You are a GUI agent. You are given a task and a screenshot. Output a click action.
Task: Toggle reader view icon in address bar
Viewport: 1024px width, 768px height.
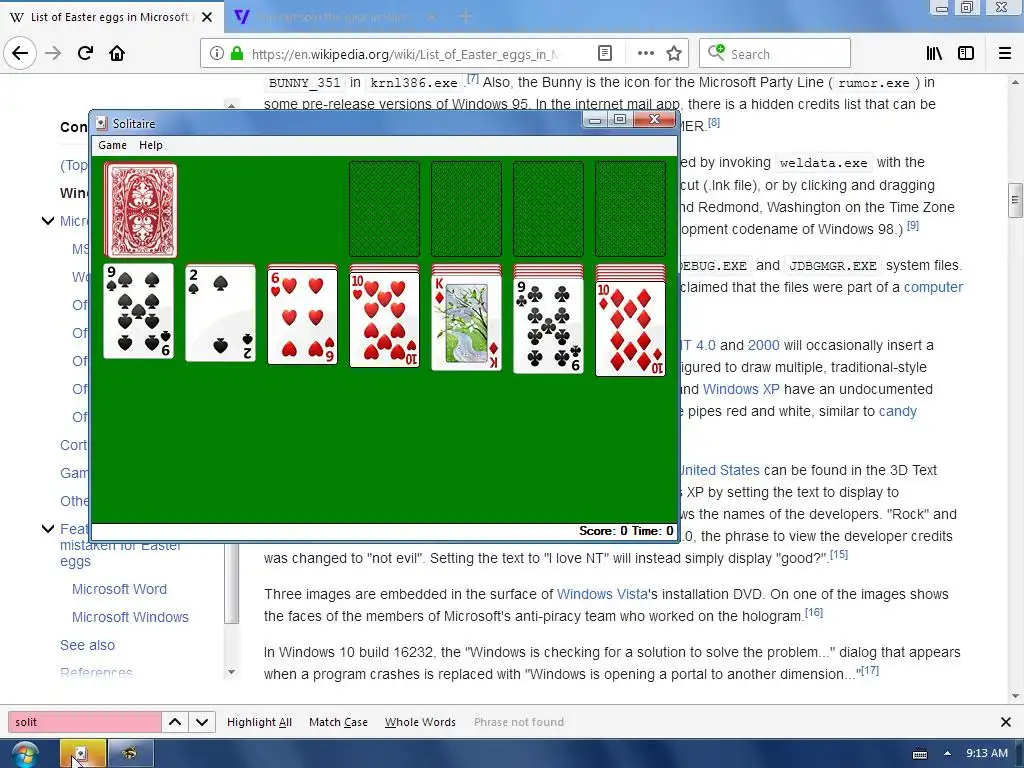605,54
